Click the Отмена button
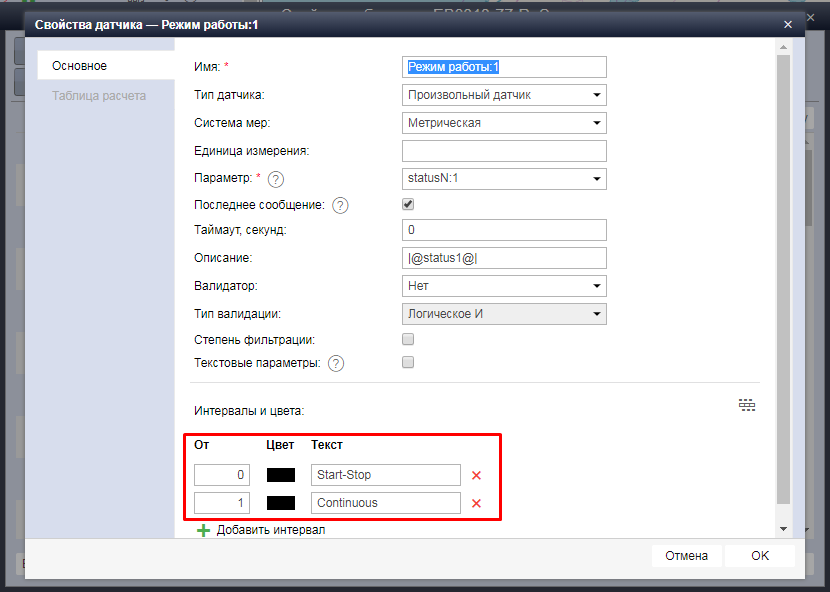 tap(686, 556)
